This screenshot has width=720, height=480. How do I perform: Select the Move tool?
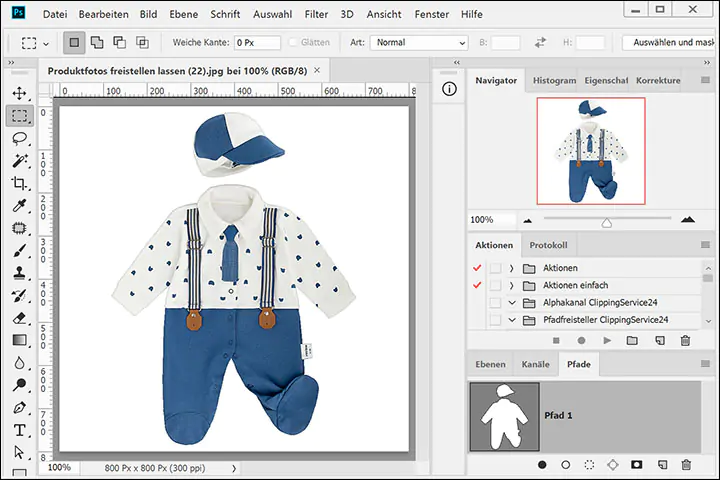pos(19,92)
